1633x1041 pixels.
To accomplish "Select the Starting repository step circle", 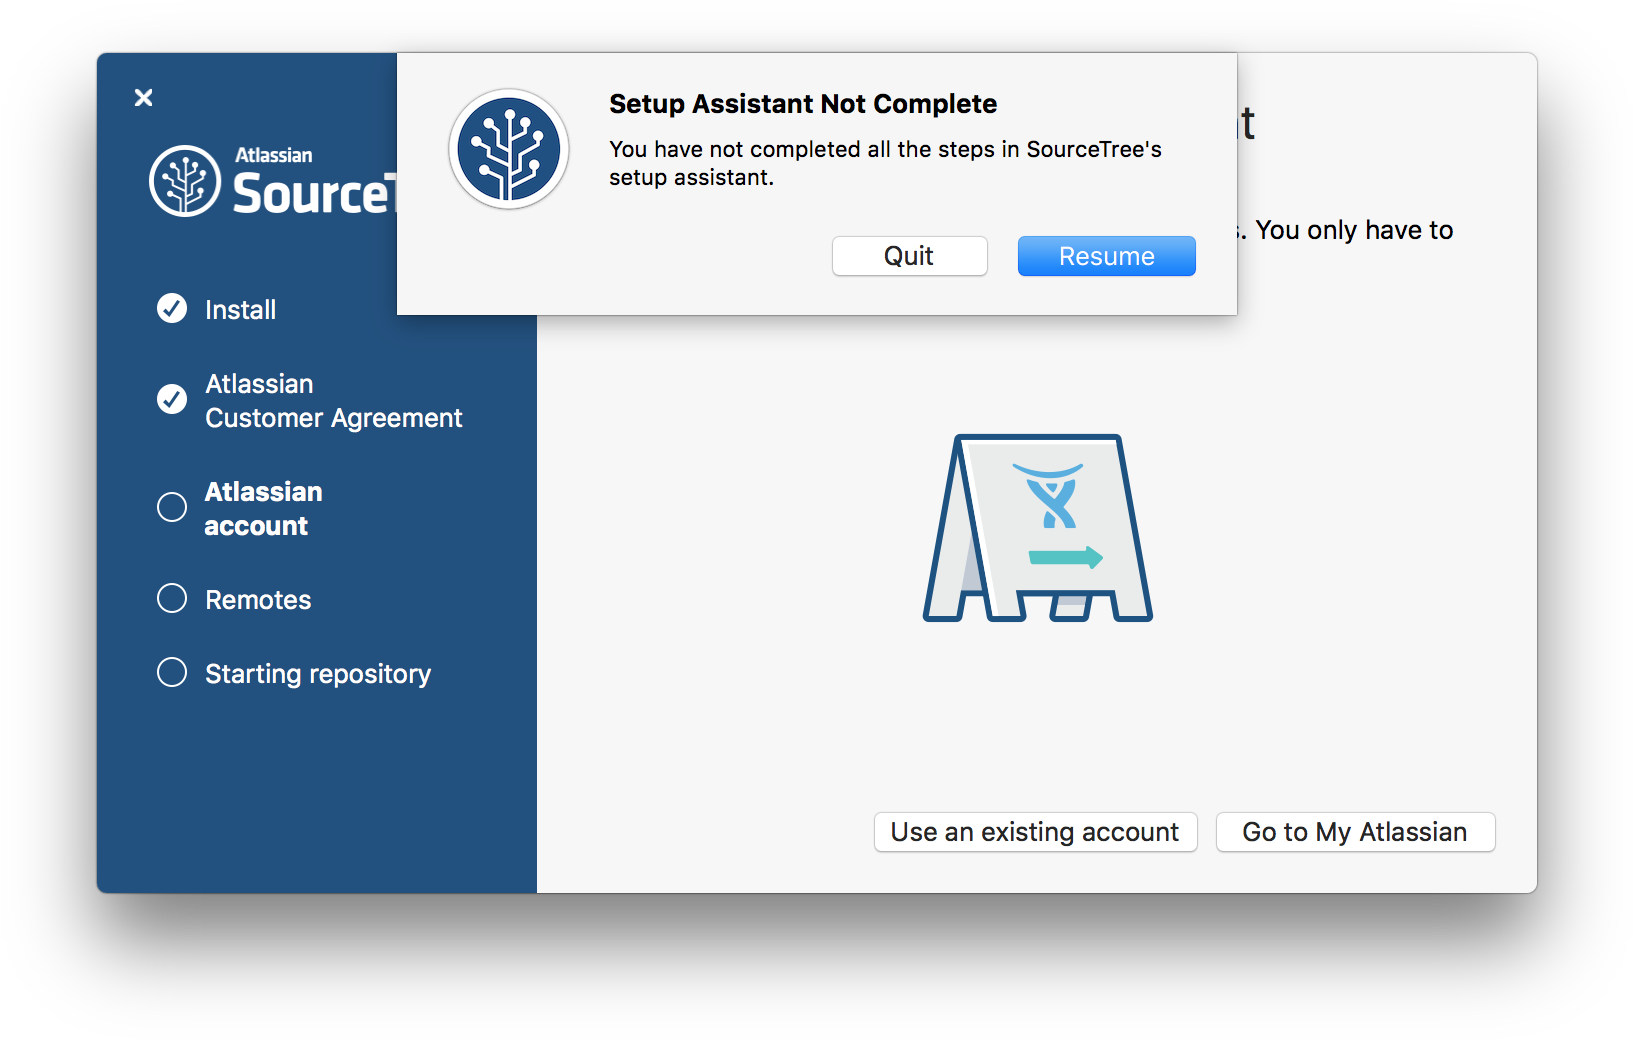I will (172, 672).
